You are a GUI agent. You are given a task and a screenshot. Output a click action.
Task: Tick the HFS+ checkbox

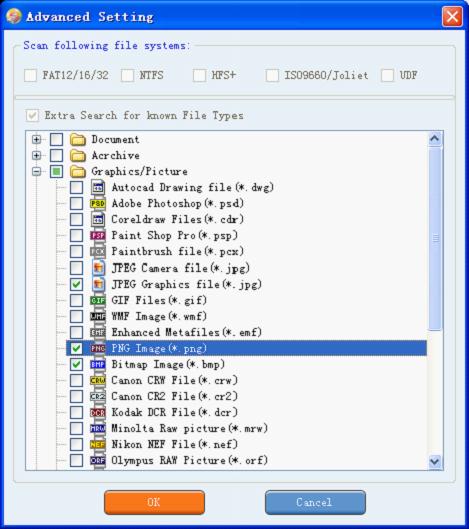pyautogui.click(x=199, y=75)
